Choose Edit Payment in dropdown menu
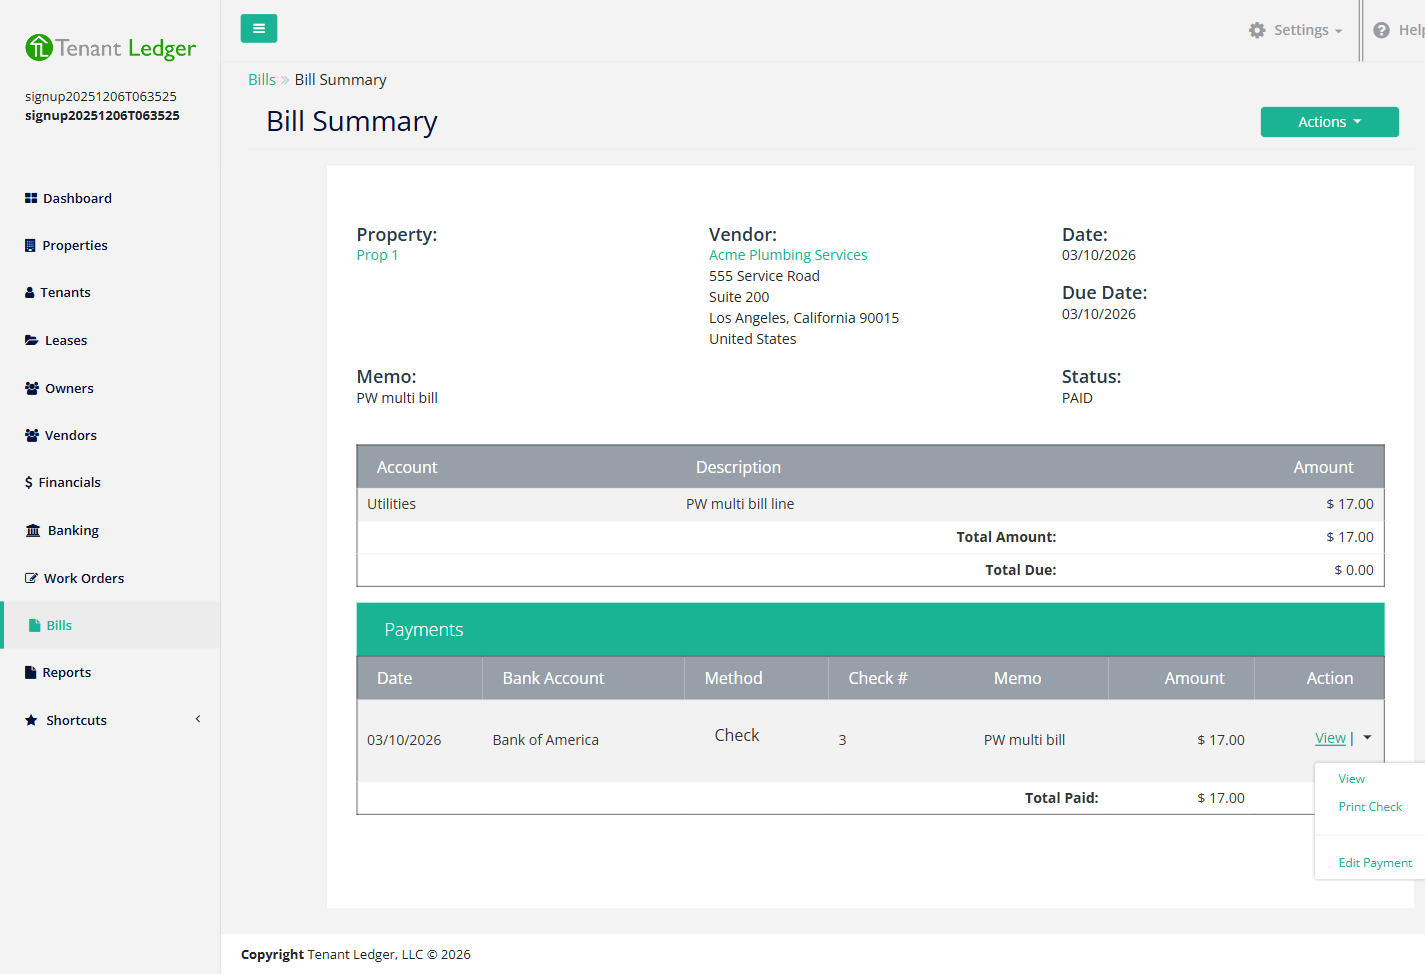 point(1375,863)
